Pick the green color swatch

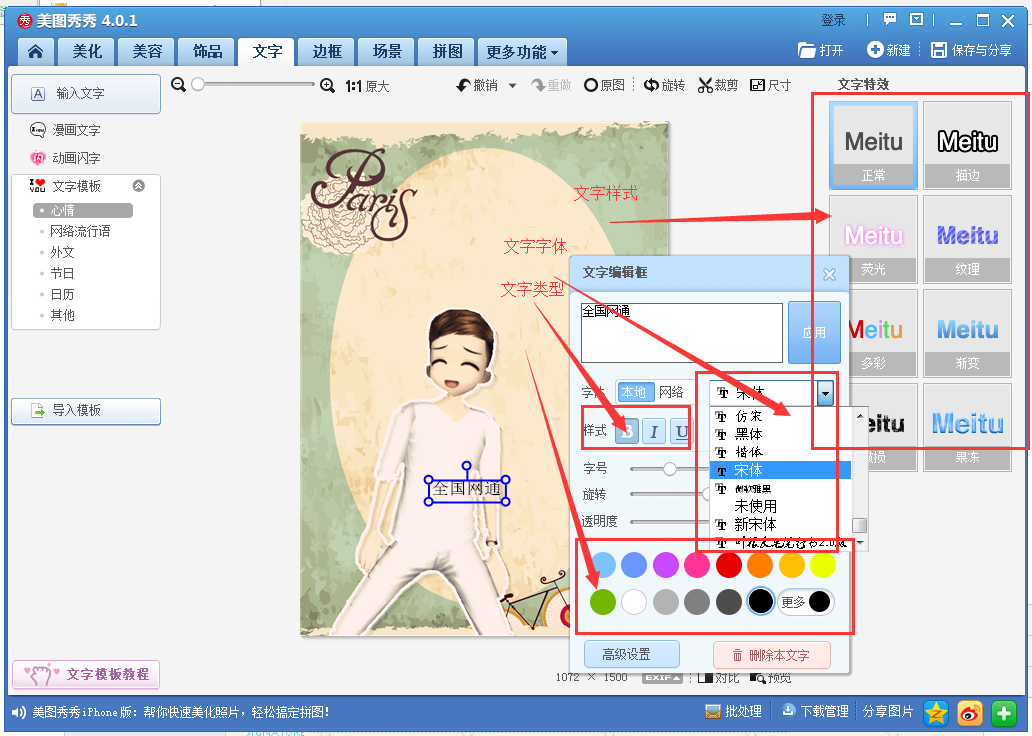tap(602, 602)
